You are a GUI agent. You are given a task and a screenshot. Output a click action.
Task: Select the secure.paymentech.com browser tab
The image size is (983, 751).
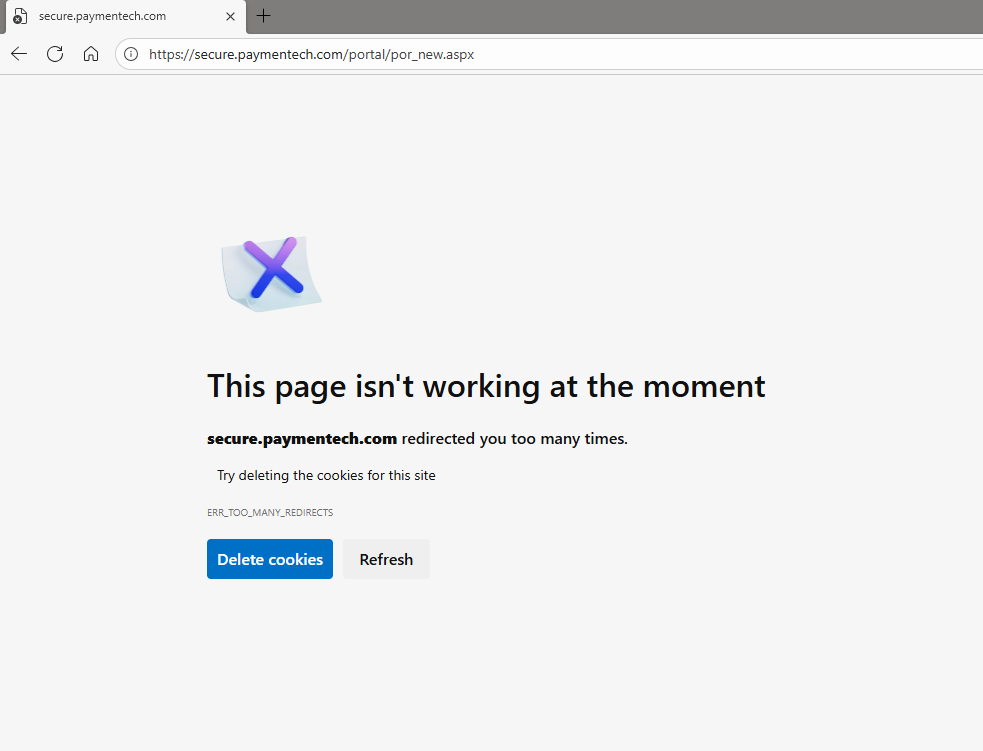pyautogui.click(x=125, y=17)
